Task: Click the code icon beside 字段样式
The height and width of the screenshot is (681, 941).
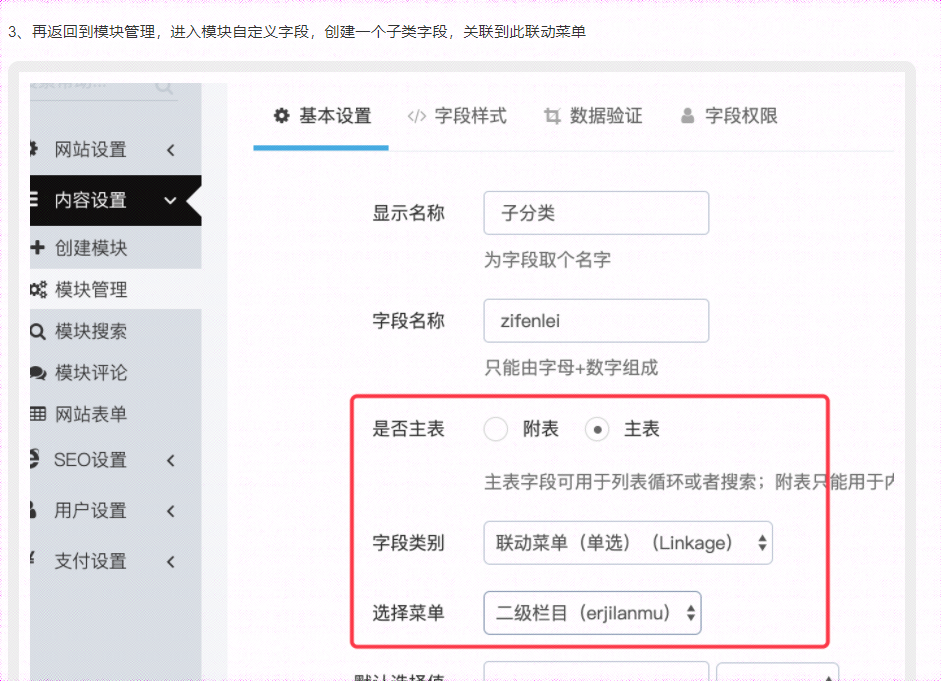Action: pos(416,116)
